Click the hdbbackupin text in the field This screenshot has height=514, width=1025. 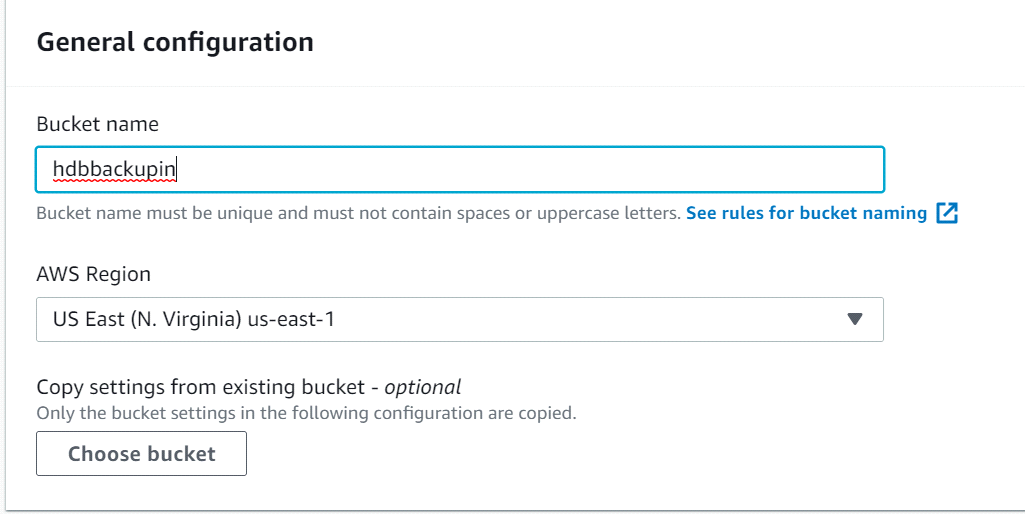115,170
